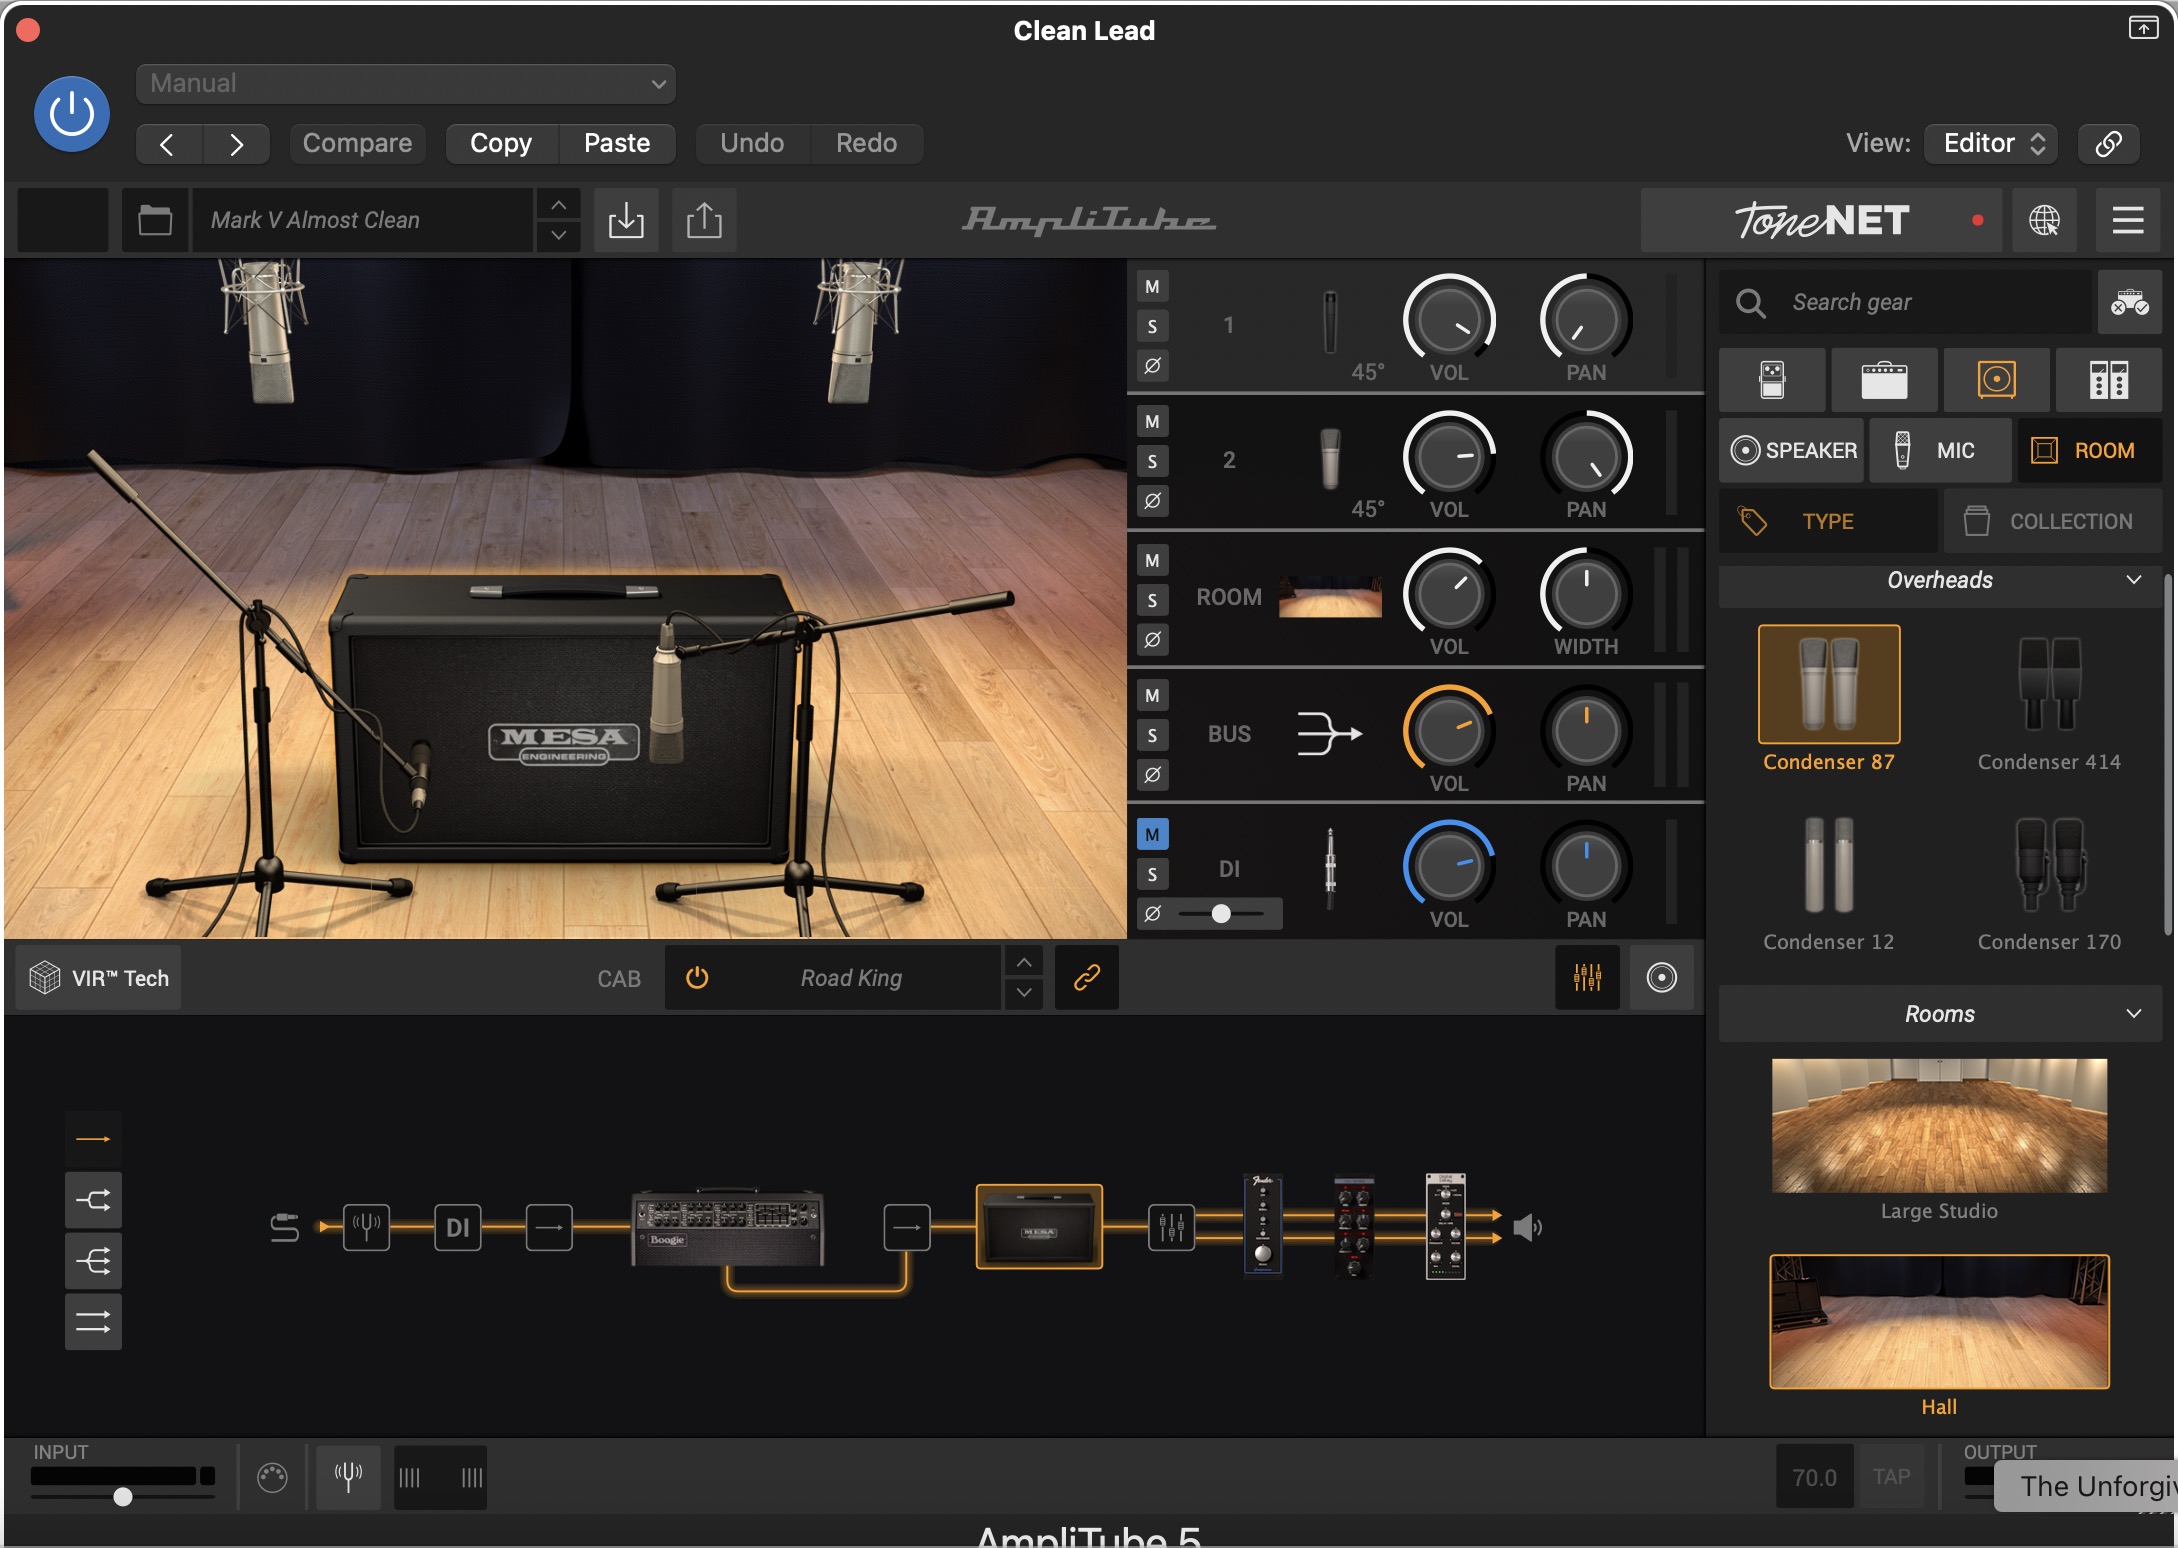Click the sidechain link icon

(2109, 144)
